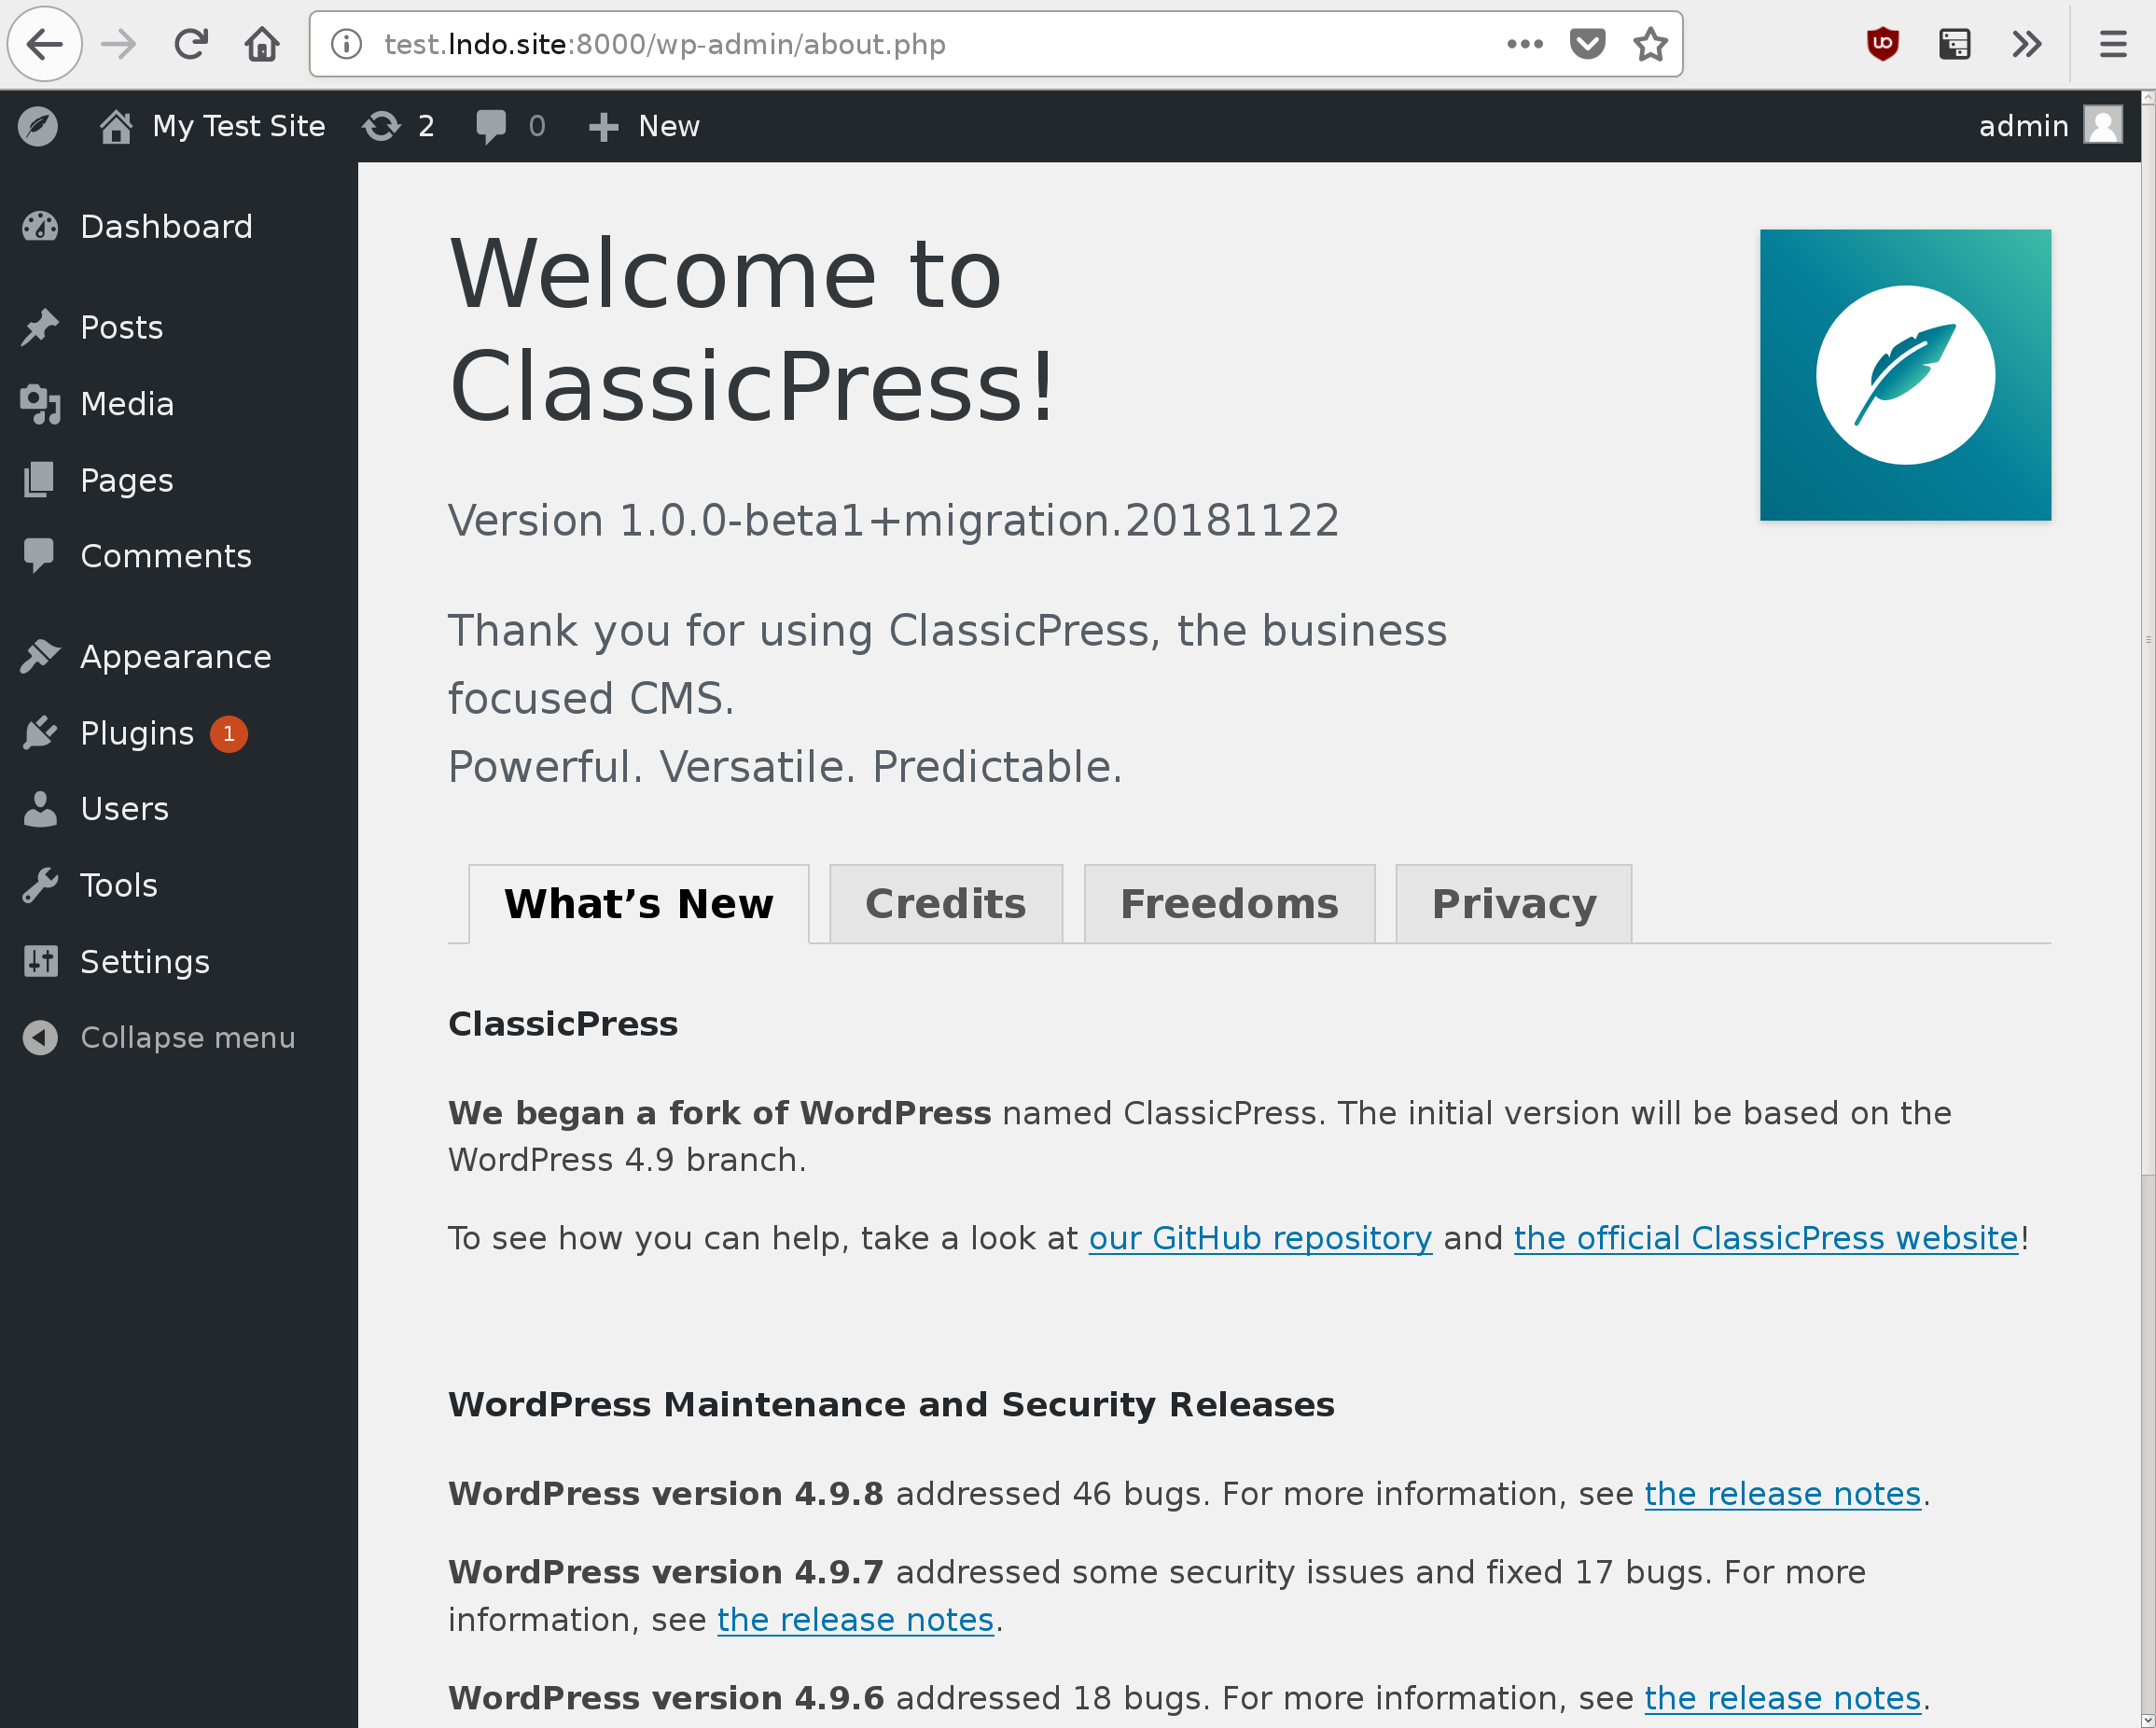Show more toolbar extensions chevron
Viewport: 2156px width, 1728px height.
(x=2026, y=44)
